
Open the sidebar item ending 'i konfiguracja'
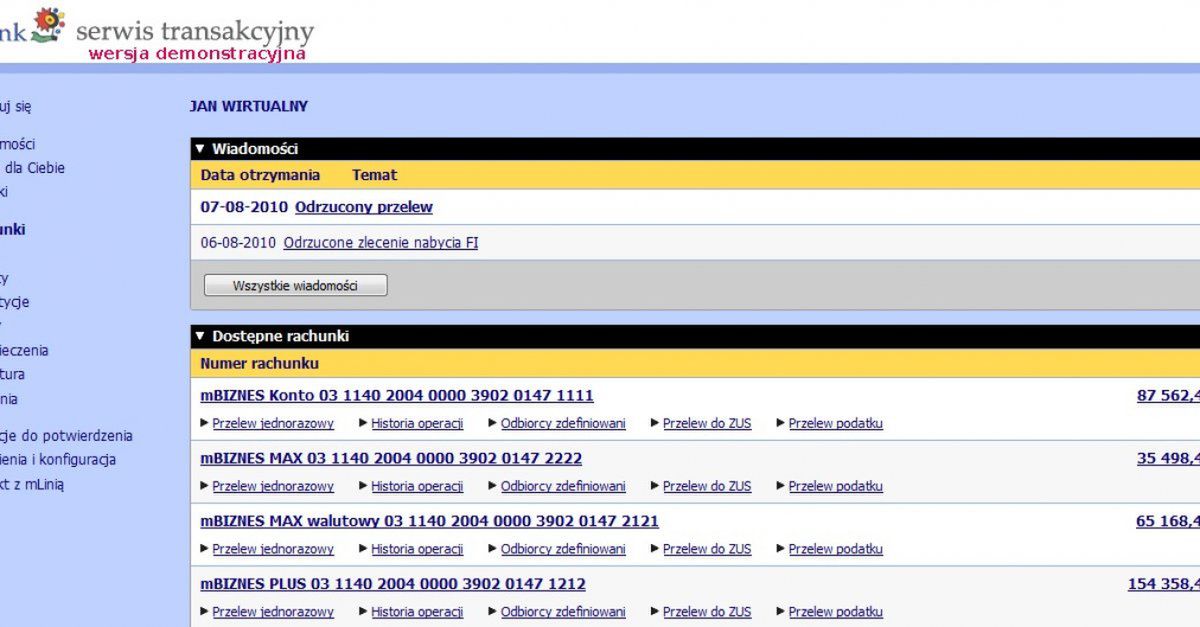(x=58, y=460)
